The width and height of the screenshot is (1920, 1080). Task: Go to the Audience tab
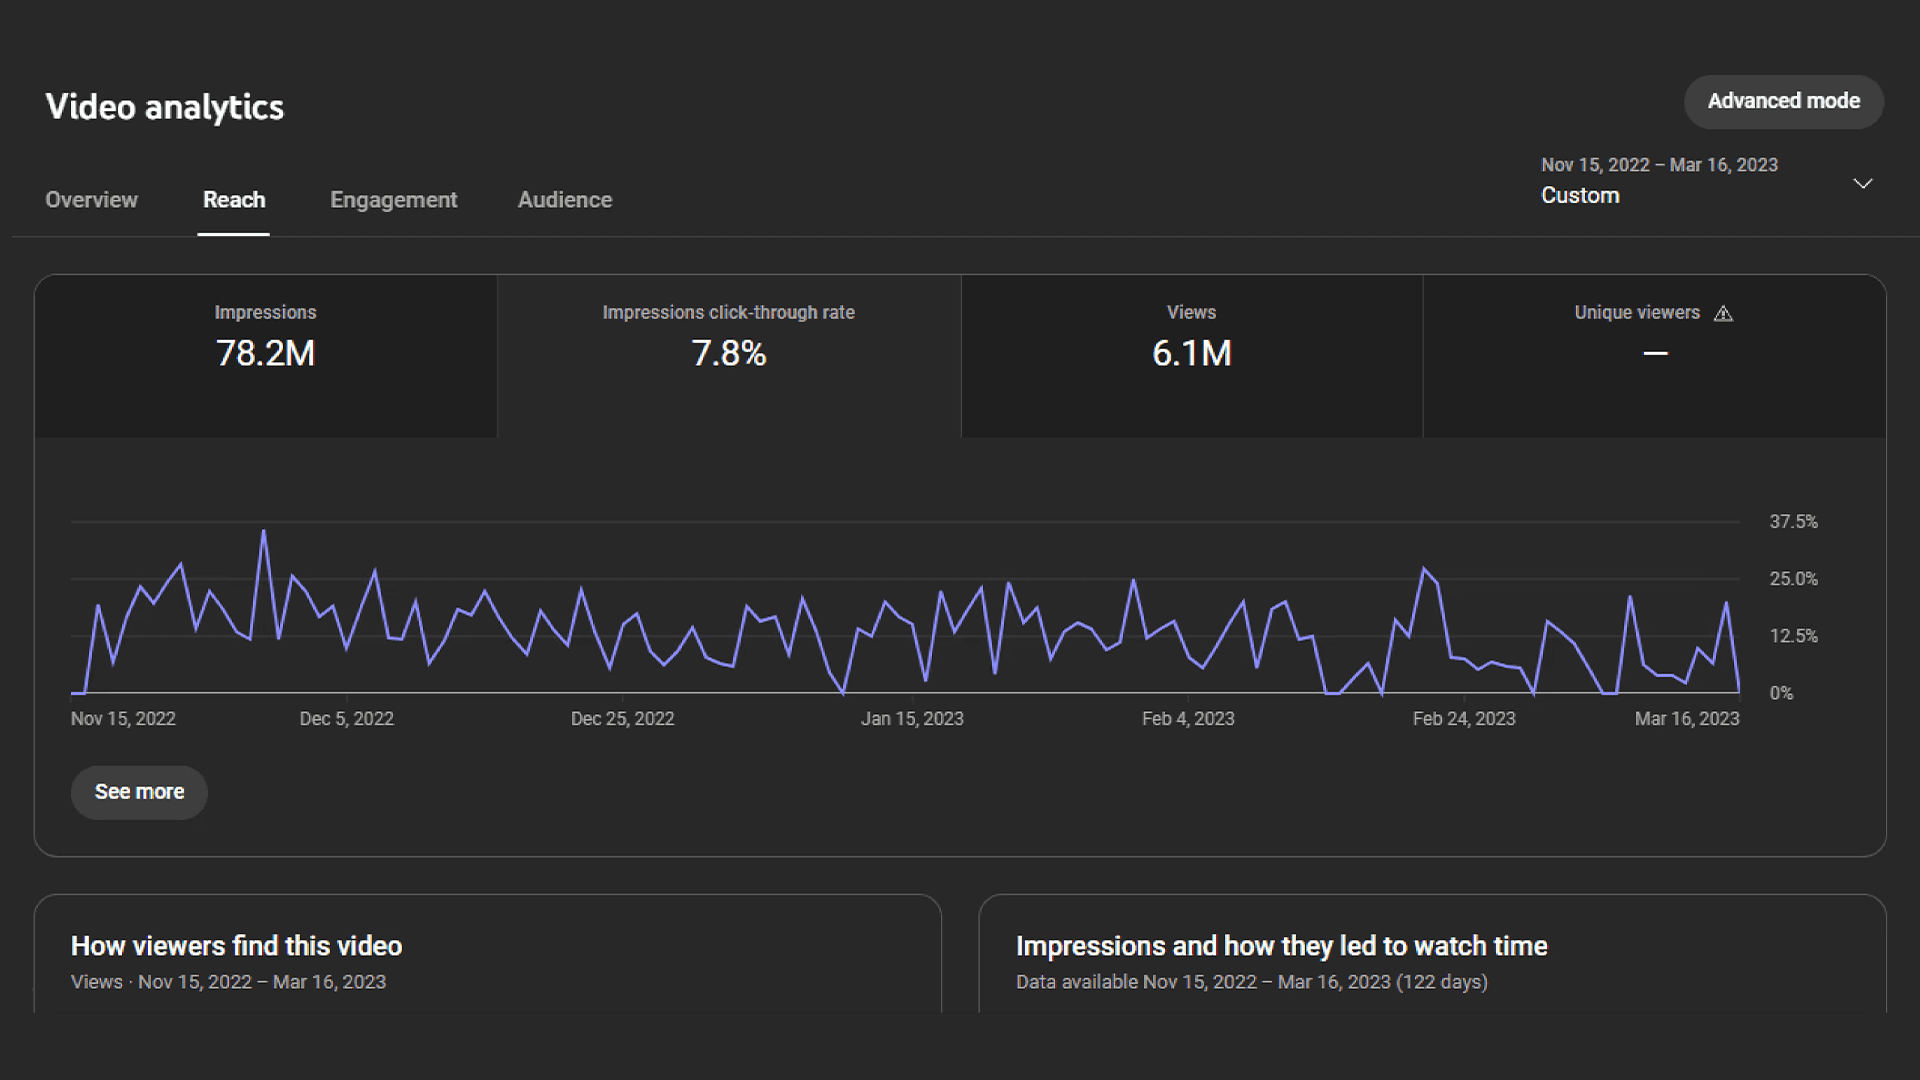(x=565, y=200)
